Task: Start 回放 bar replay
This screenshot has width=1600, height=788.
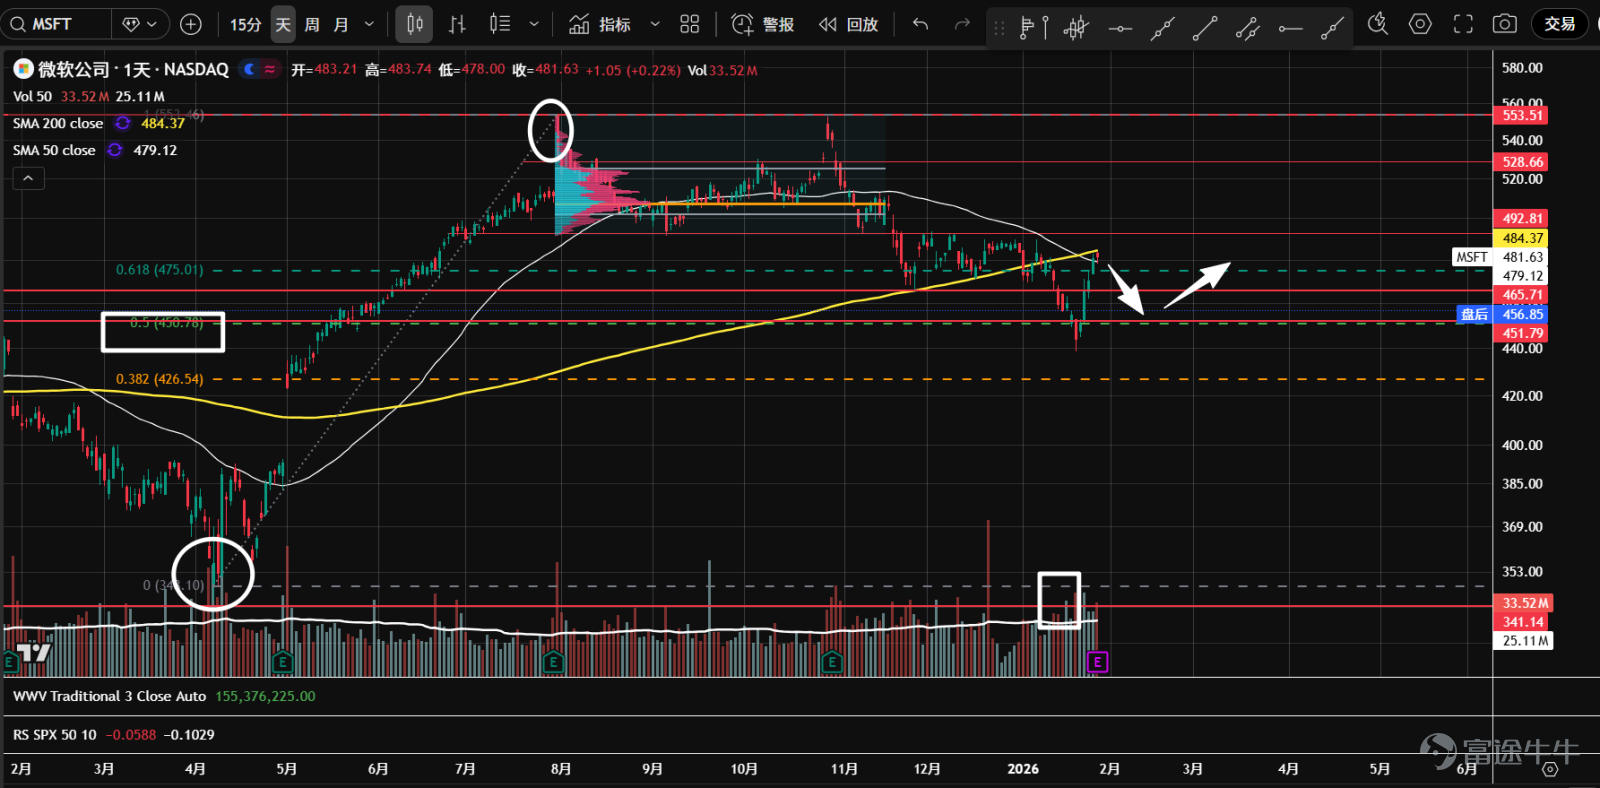Action: [849, 24]
